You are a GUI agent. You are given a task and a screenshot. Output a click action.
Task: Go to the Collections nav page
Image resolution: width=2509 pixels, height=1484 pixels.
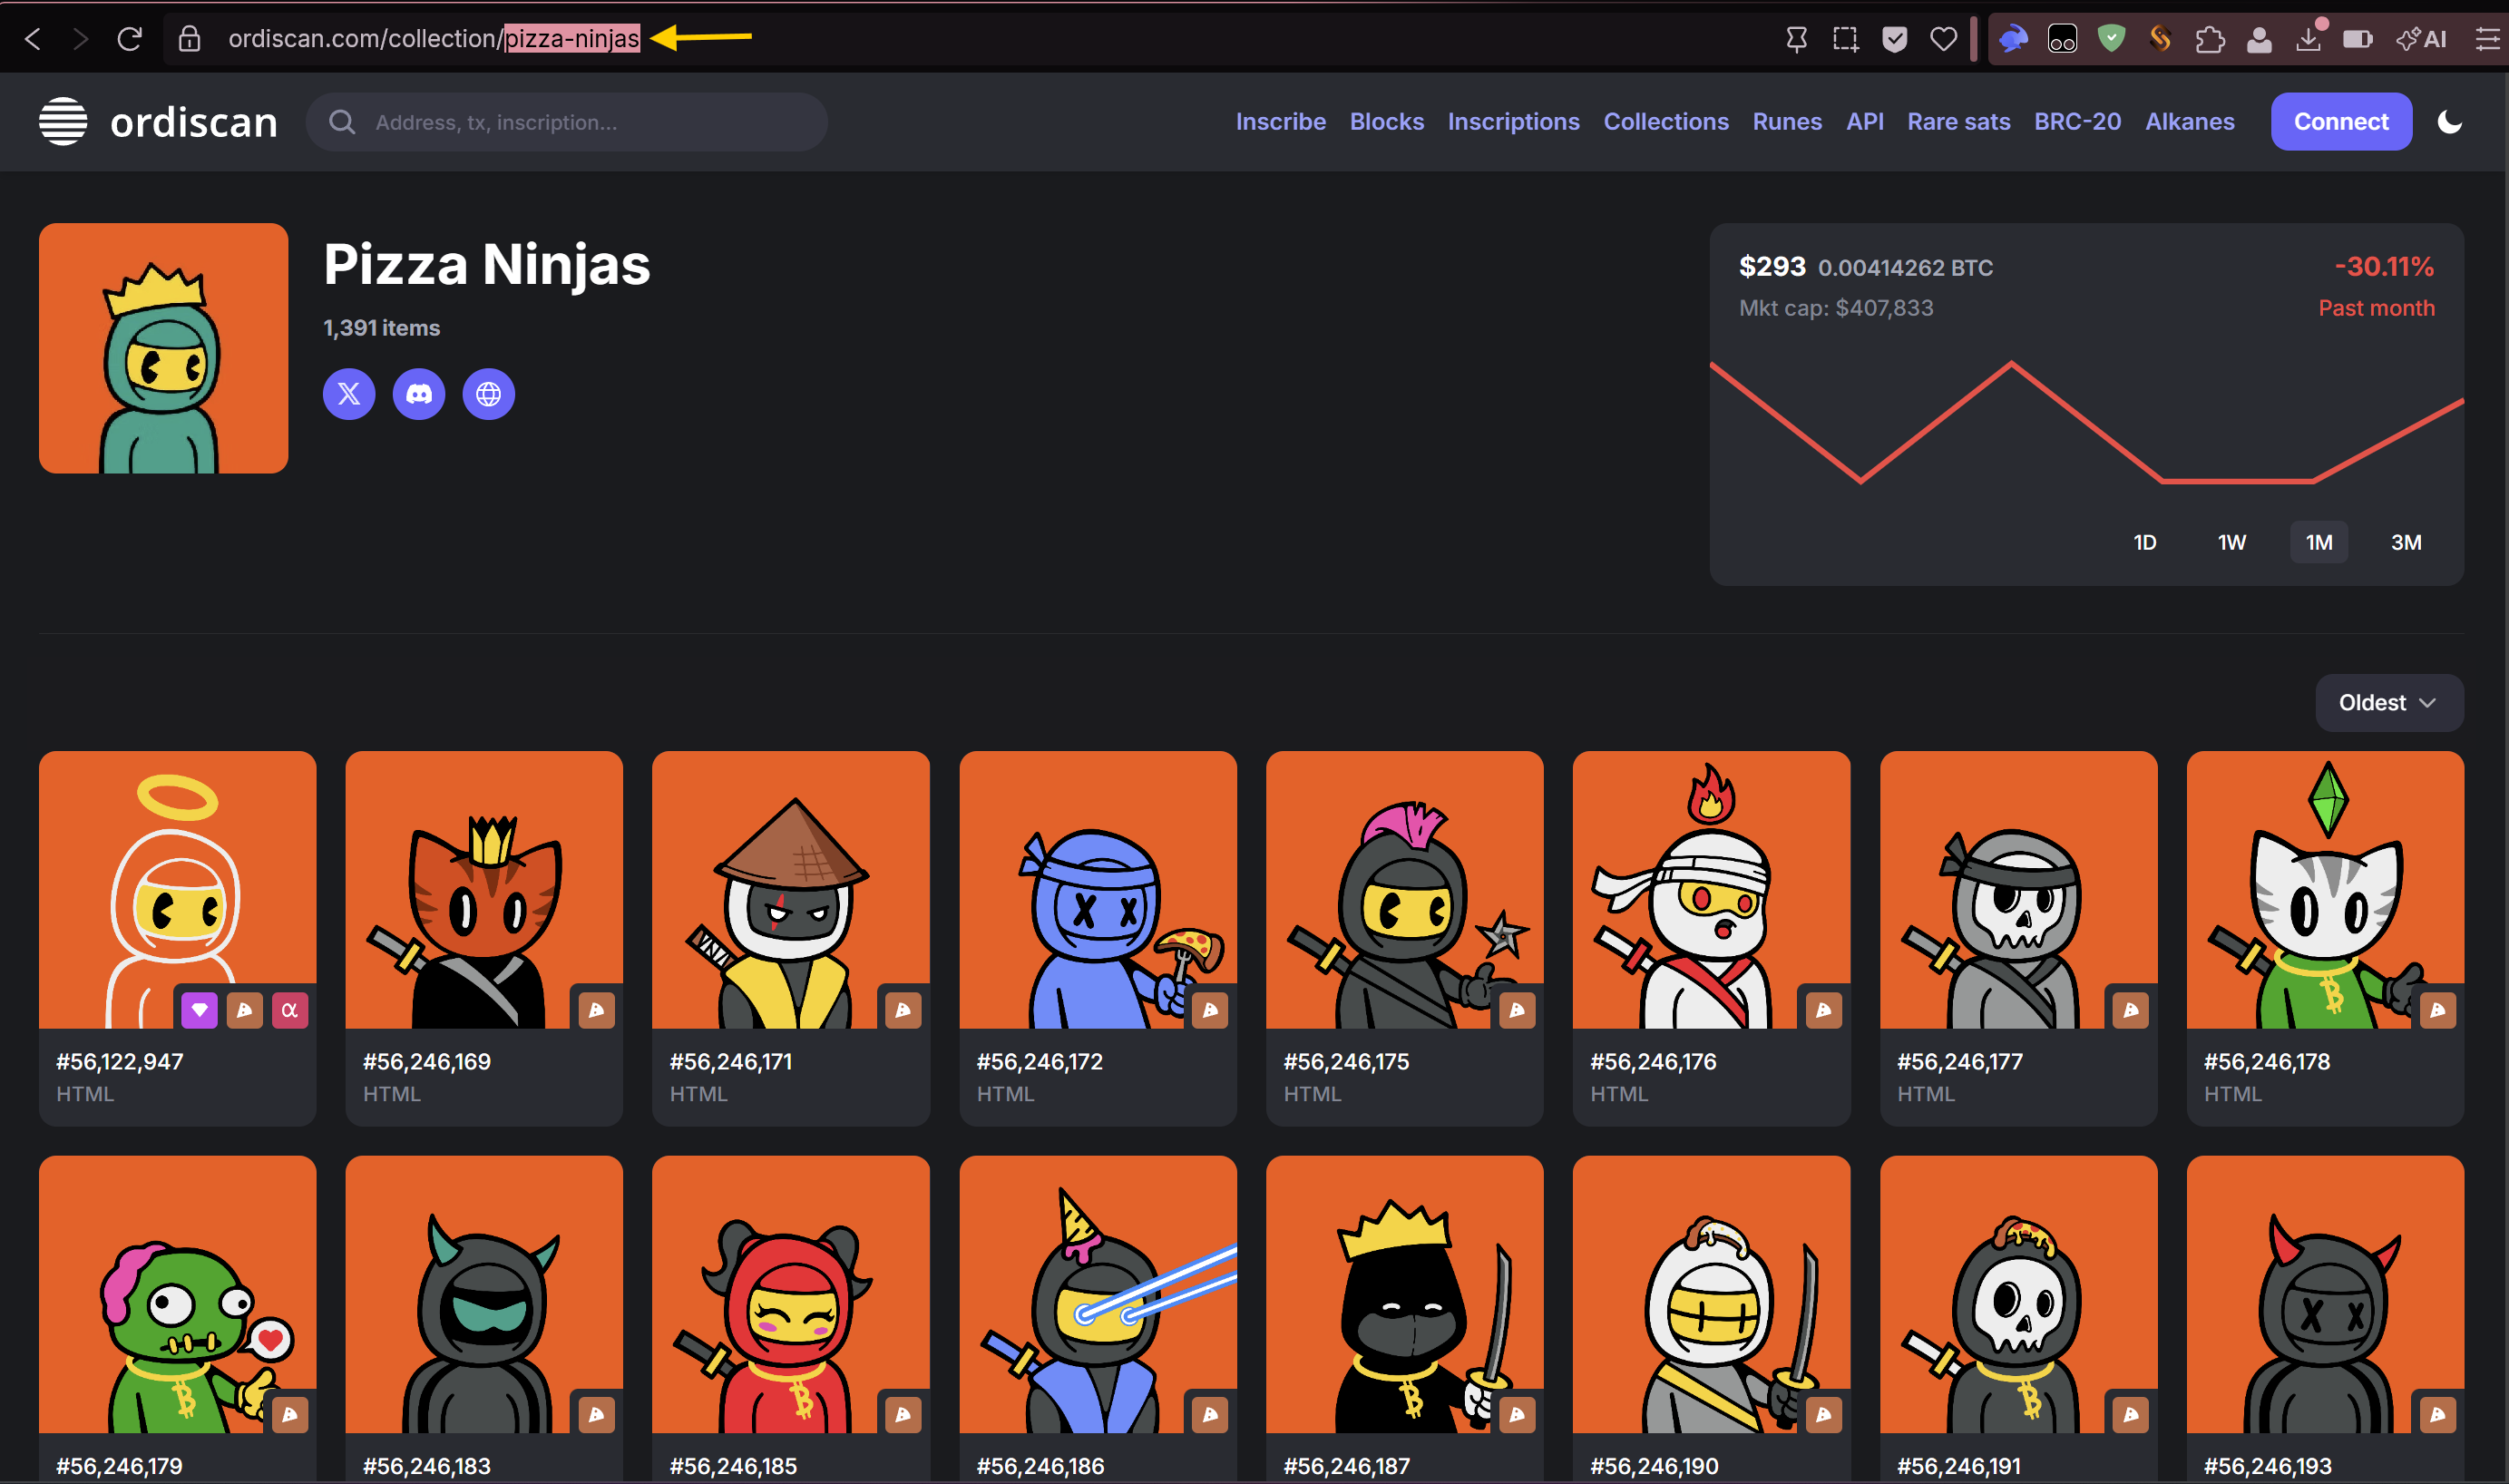coord(1665,122)
